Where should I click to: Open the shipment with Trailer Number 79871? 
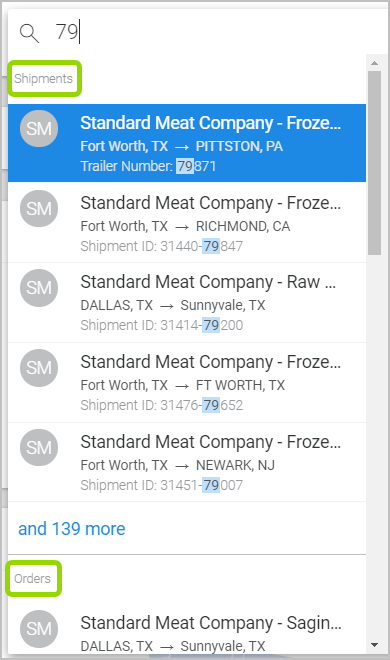point(187,143)
